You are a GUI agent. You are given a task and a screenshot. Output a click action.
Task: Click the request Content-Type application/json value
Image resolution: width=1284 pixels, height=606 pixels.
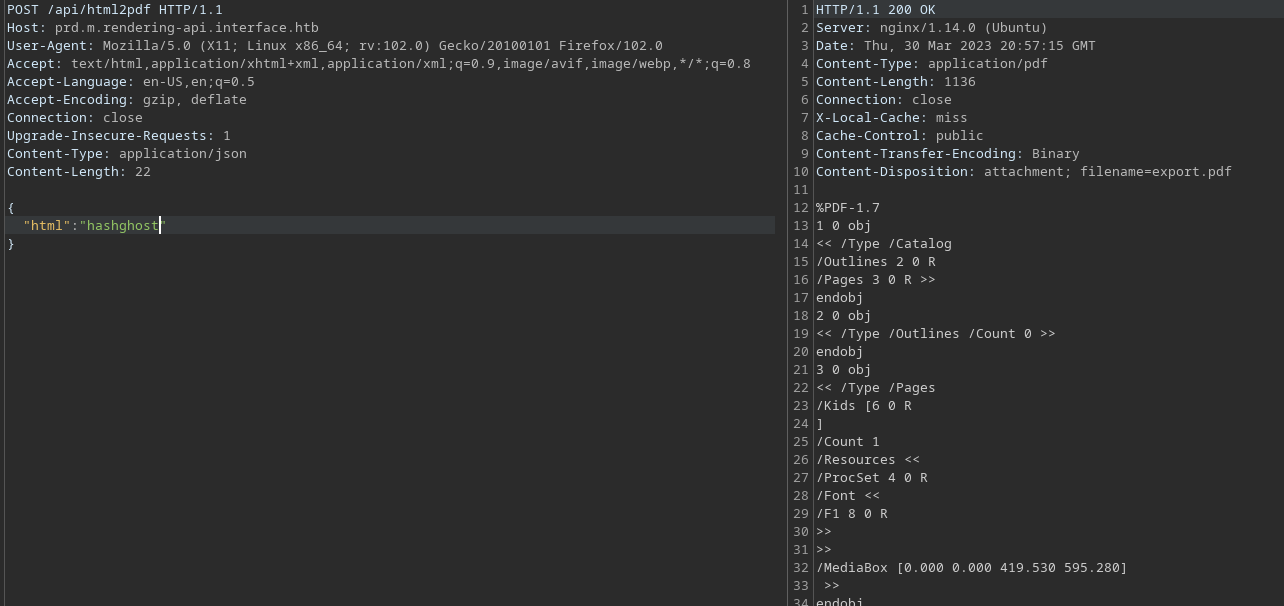coord(182,154)
